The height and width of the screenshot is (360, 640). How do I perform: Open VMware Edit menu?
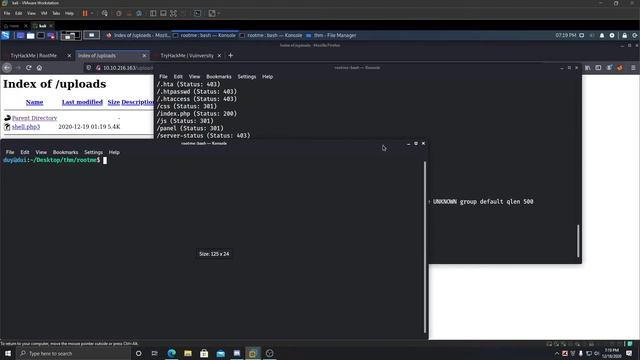(19, 13)
